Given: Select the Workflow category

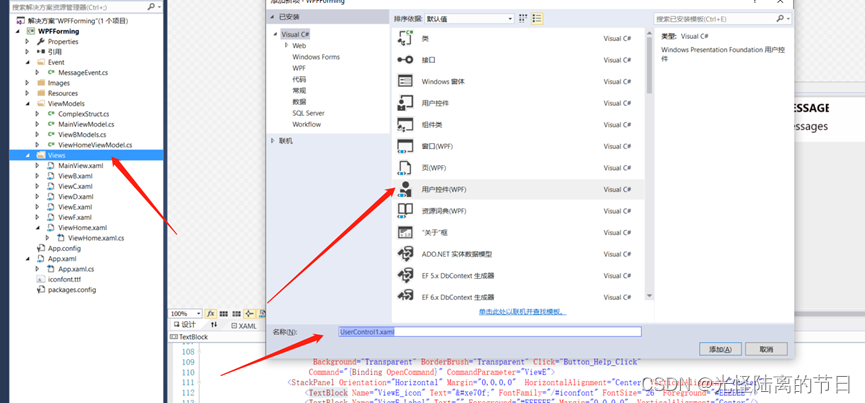Looking at the screenshot, I should (307, 125).
